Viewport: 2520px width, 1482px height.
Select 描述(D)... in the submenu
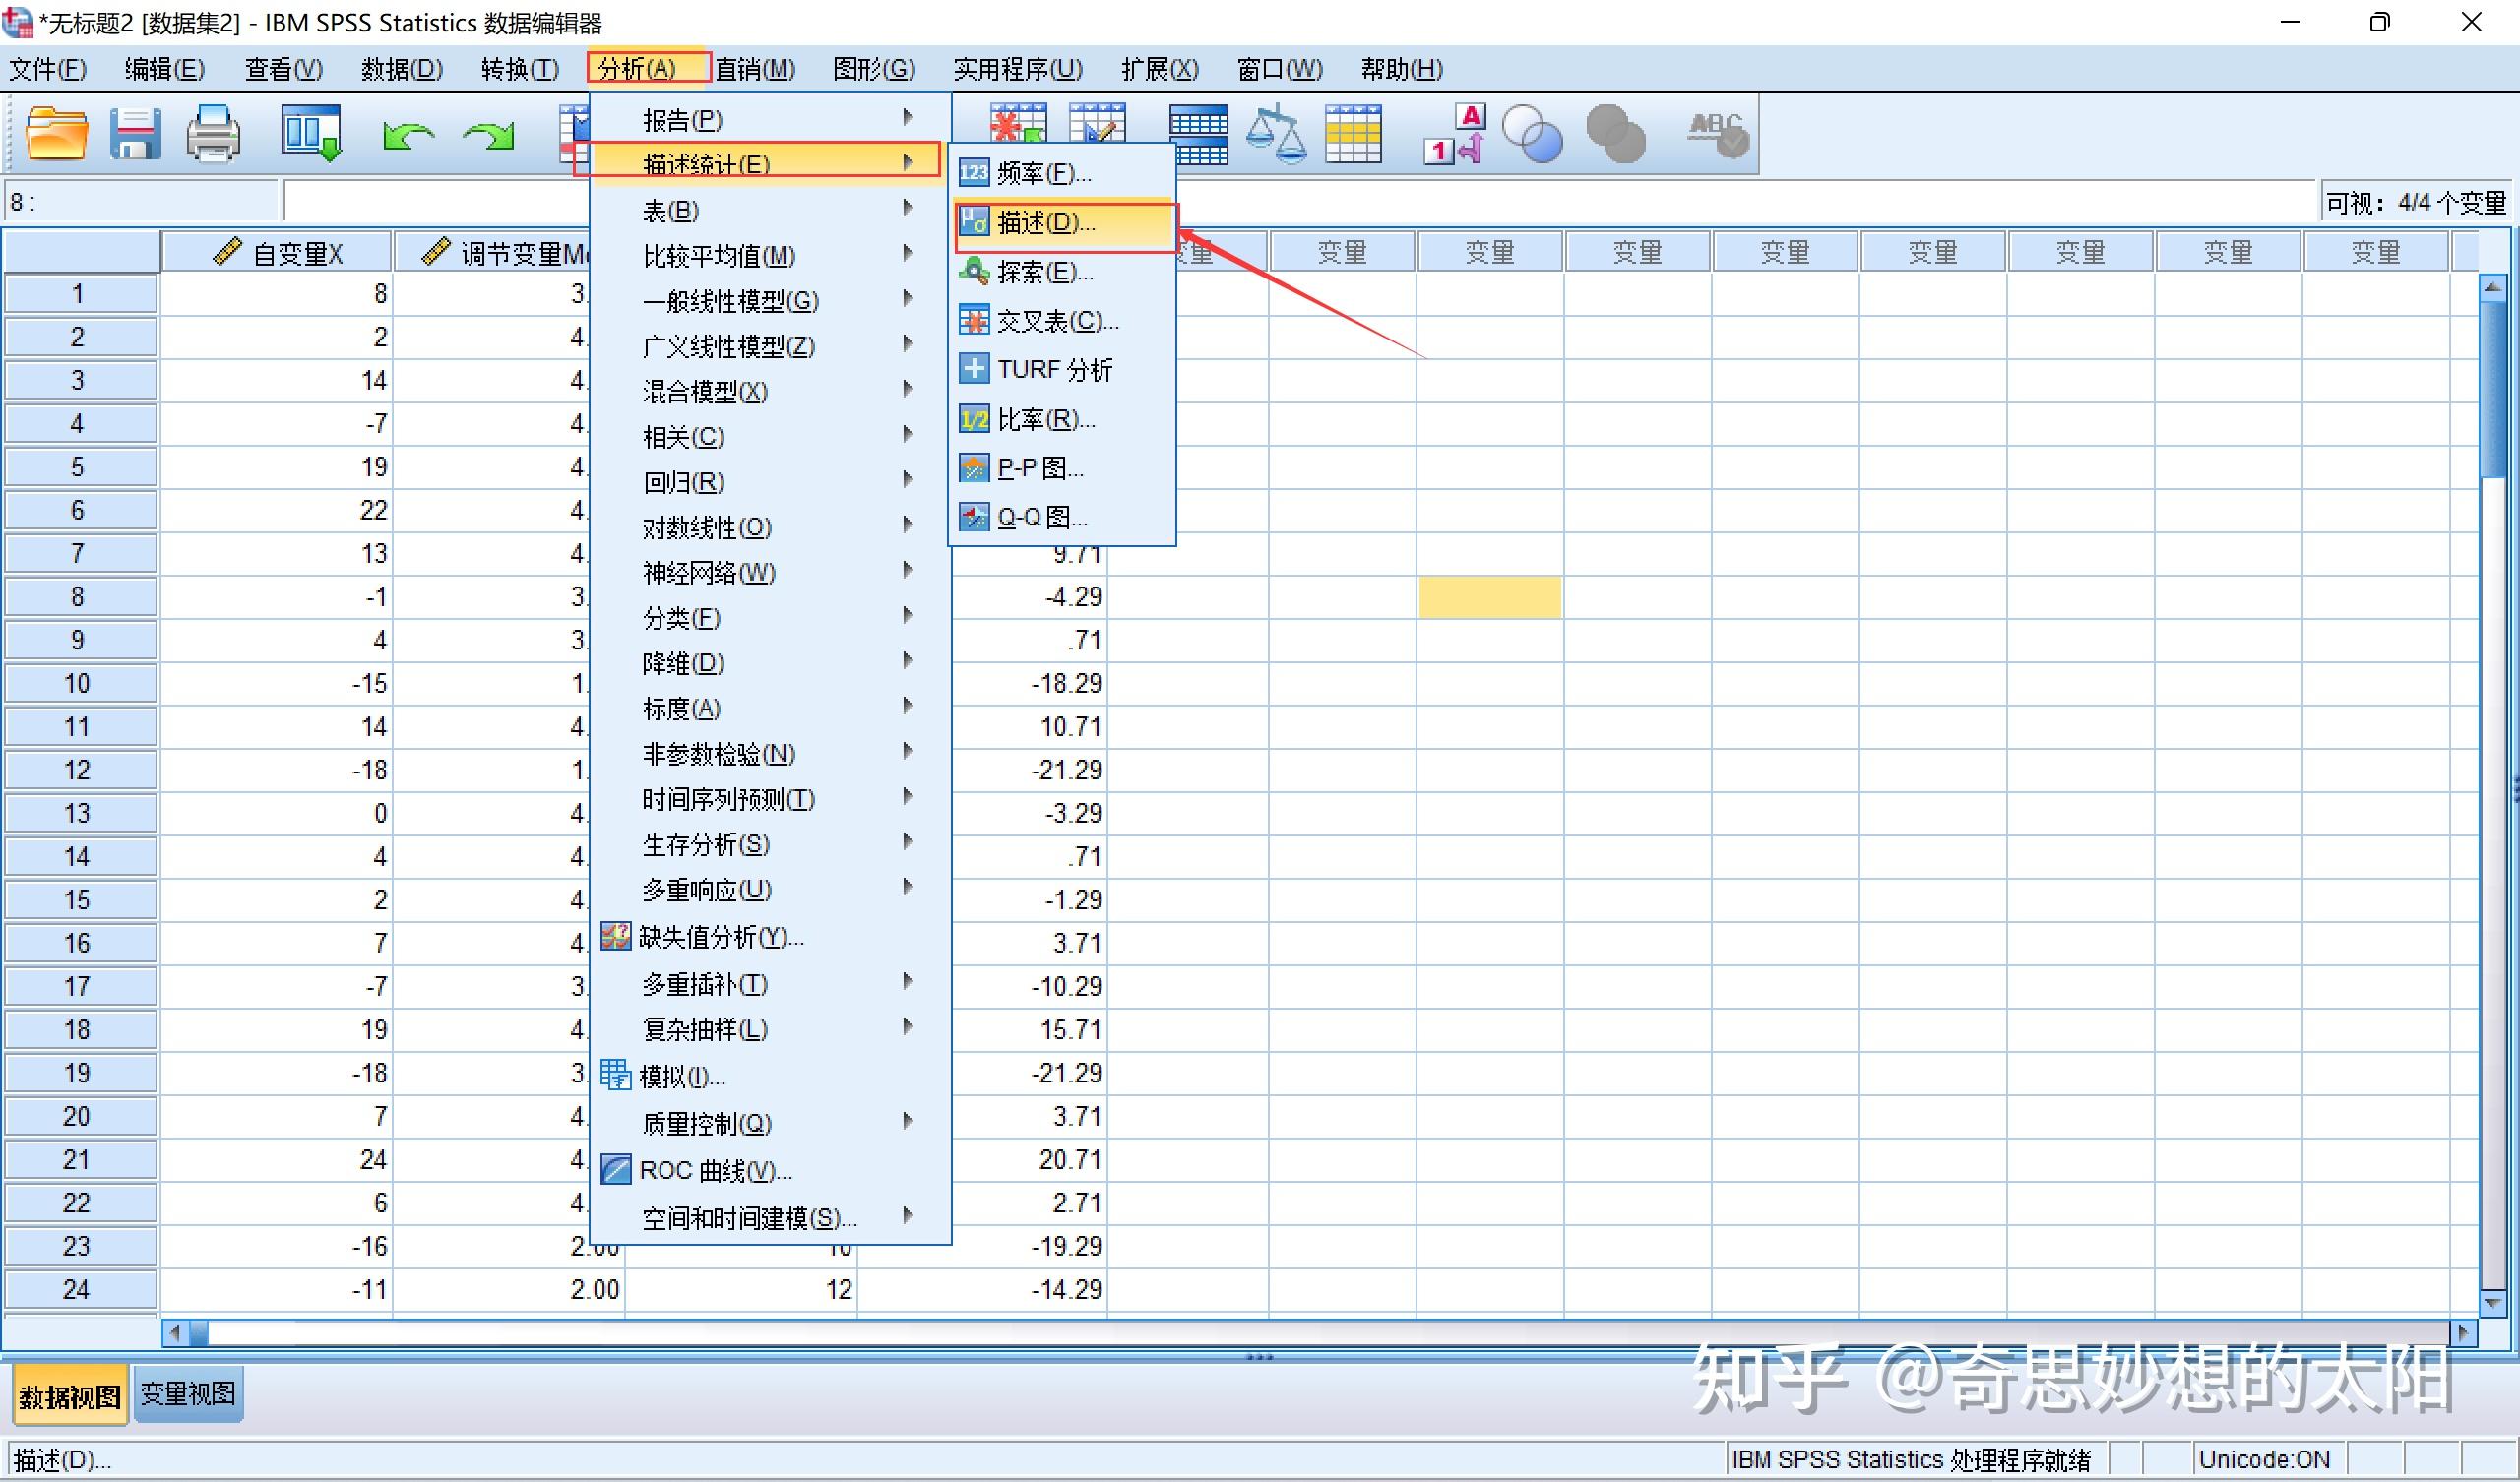tap(1064, 222)
